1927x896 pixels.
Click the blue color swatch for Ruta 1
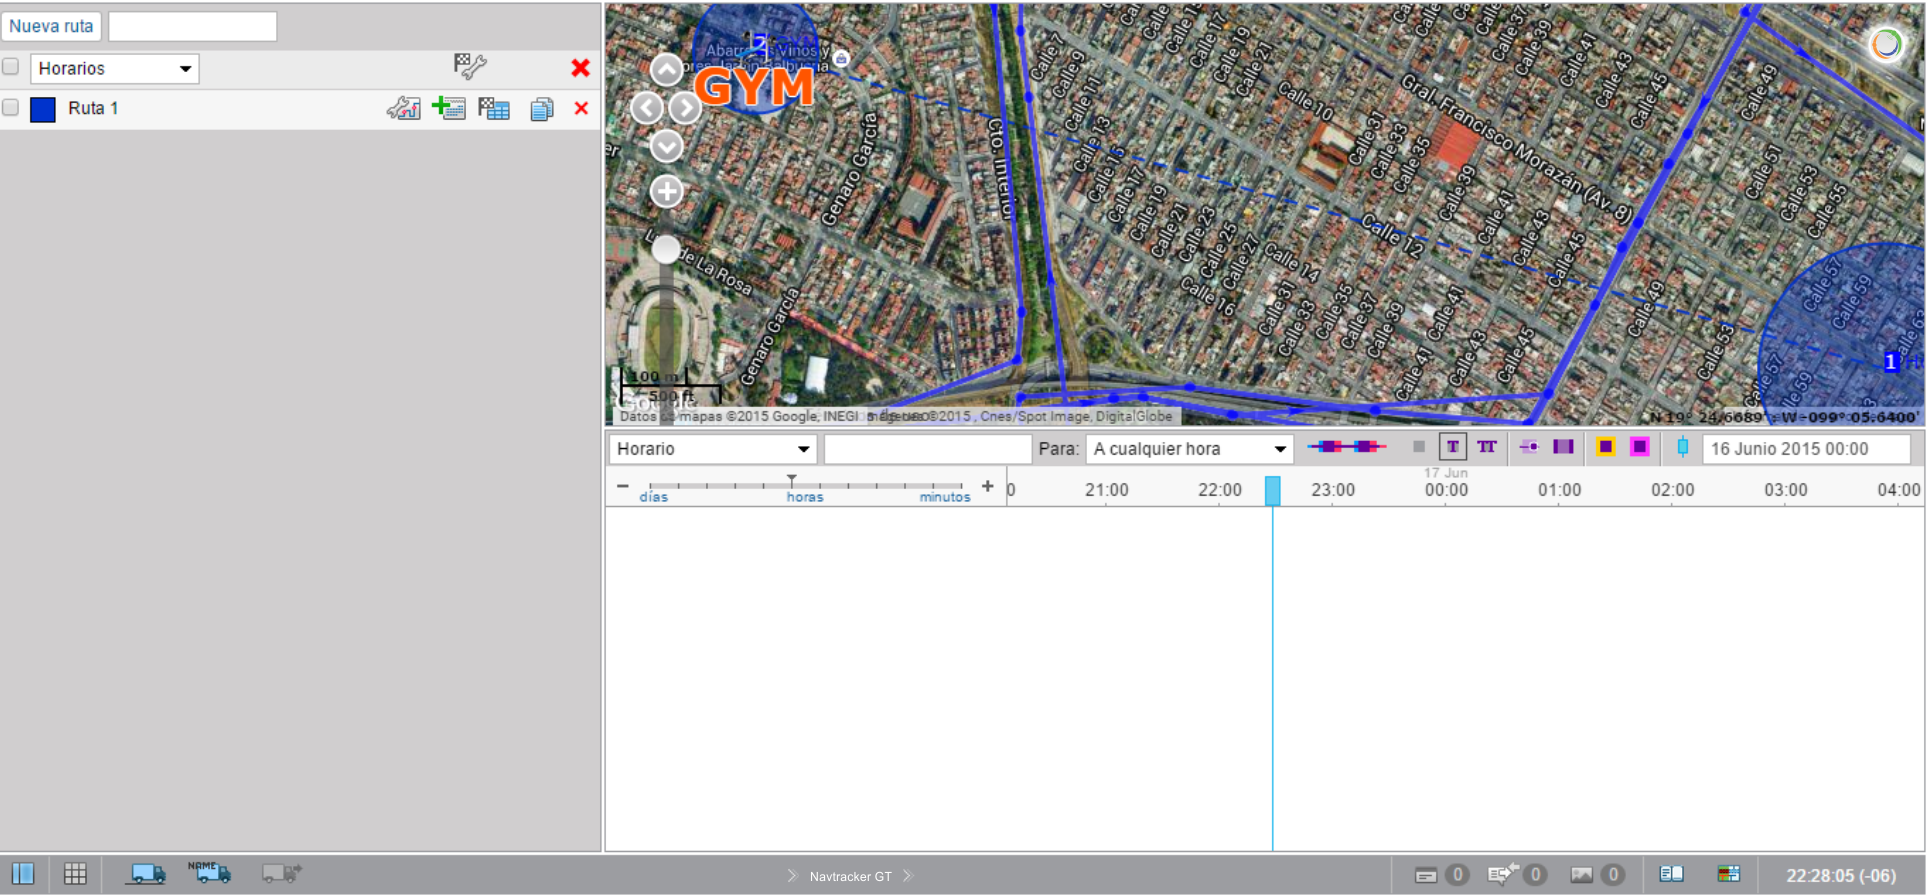click(43, 109)
